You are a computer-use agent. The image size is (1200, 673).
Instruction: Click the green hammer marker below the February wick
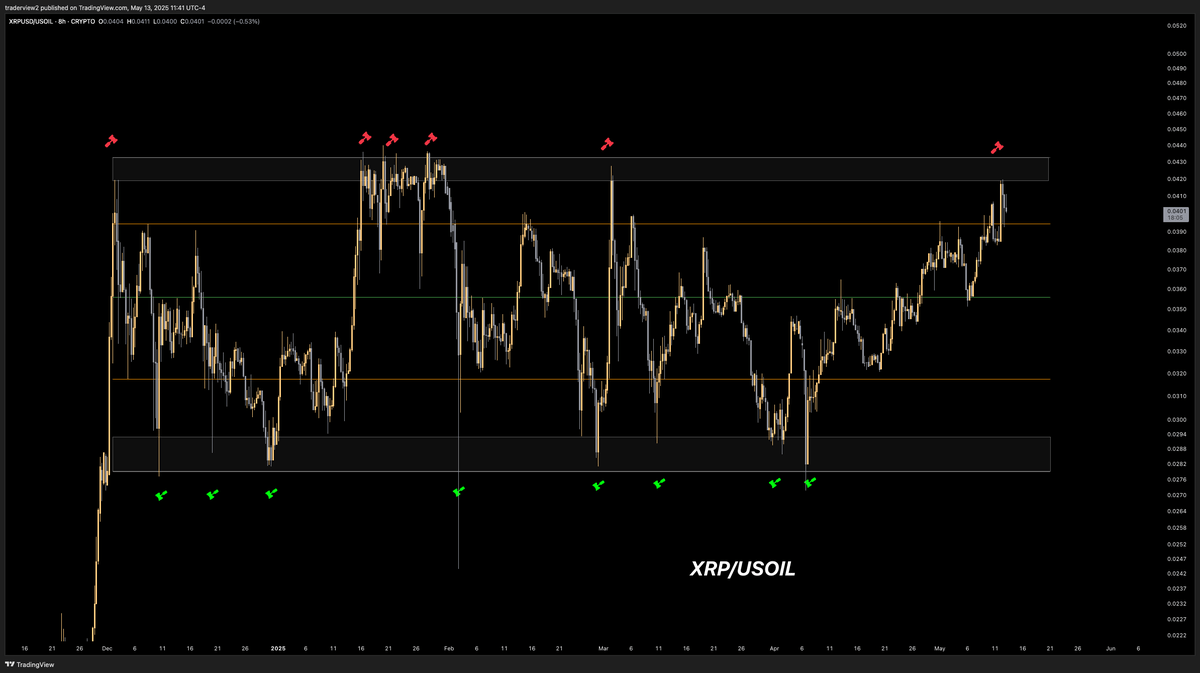[x=460, y=490]
